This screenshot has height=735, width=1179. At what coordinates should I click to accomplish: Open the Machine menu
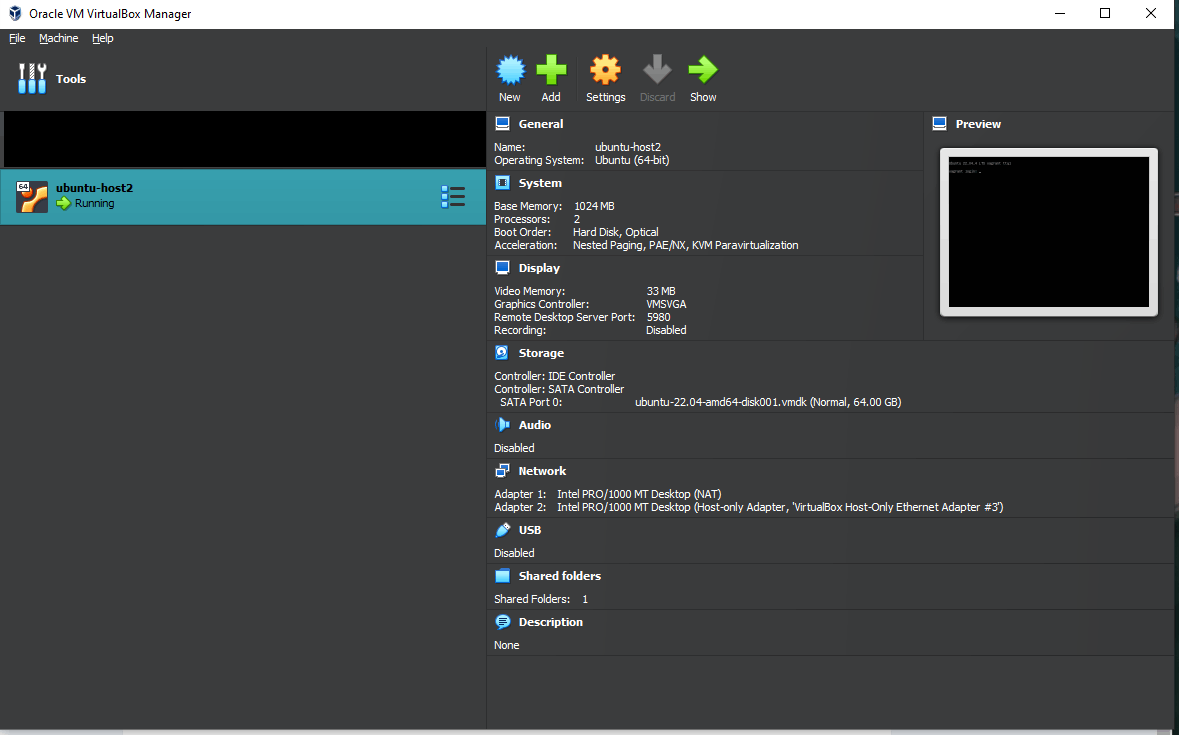(x=58, y=38)
